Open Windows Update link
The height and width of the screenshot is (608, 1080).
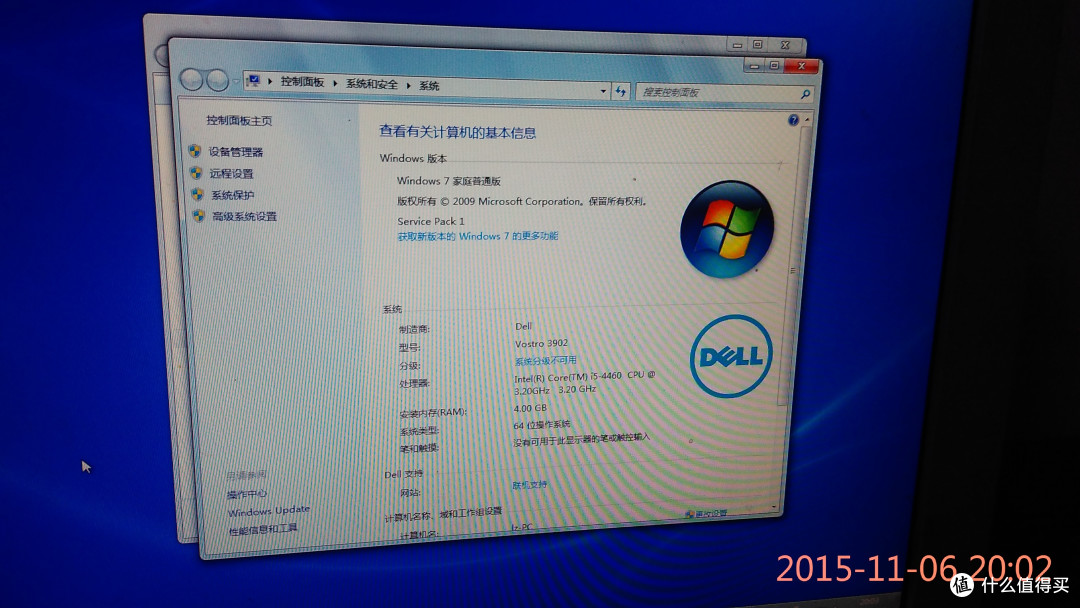269,512
